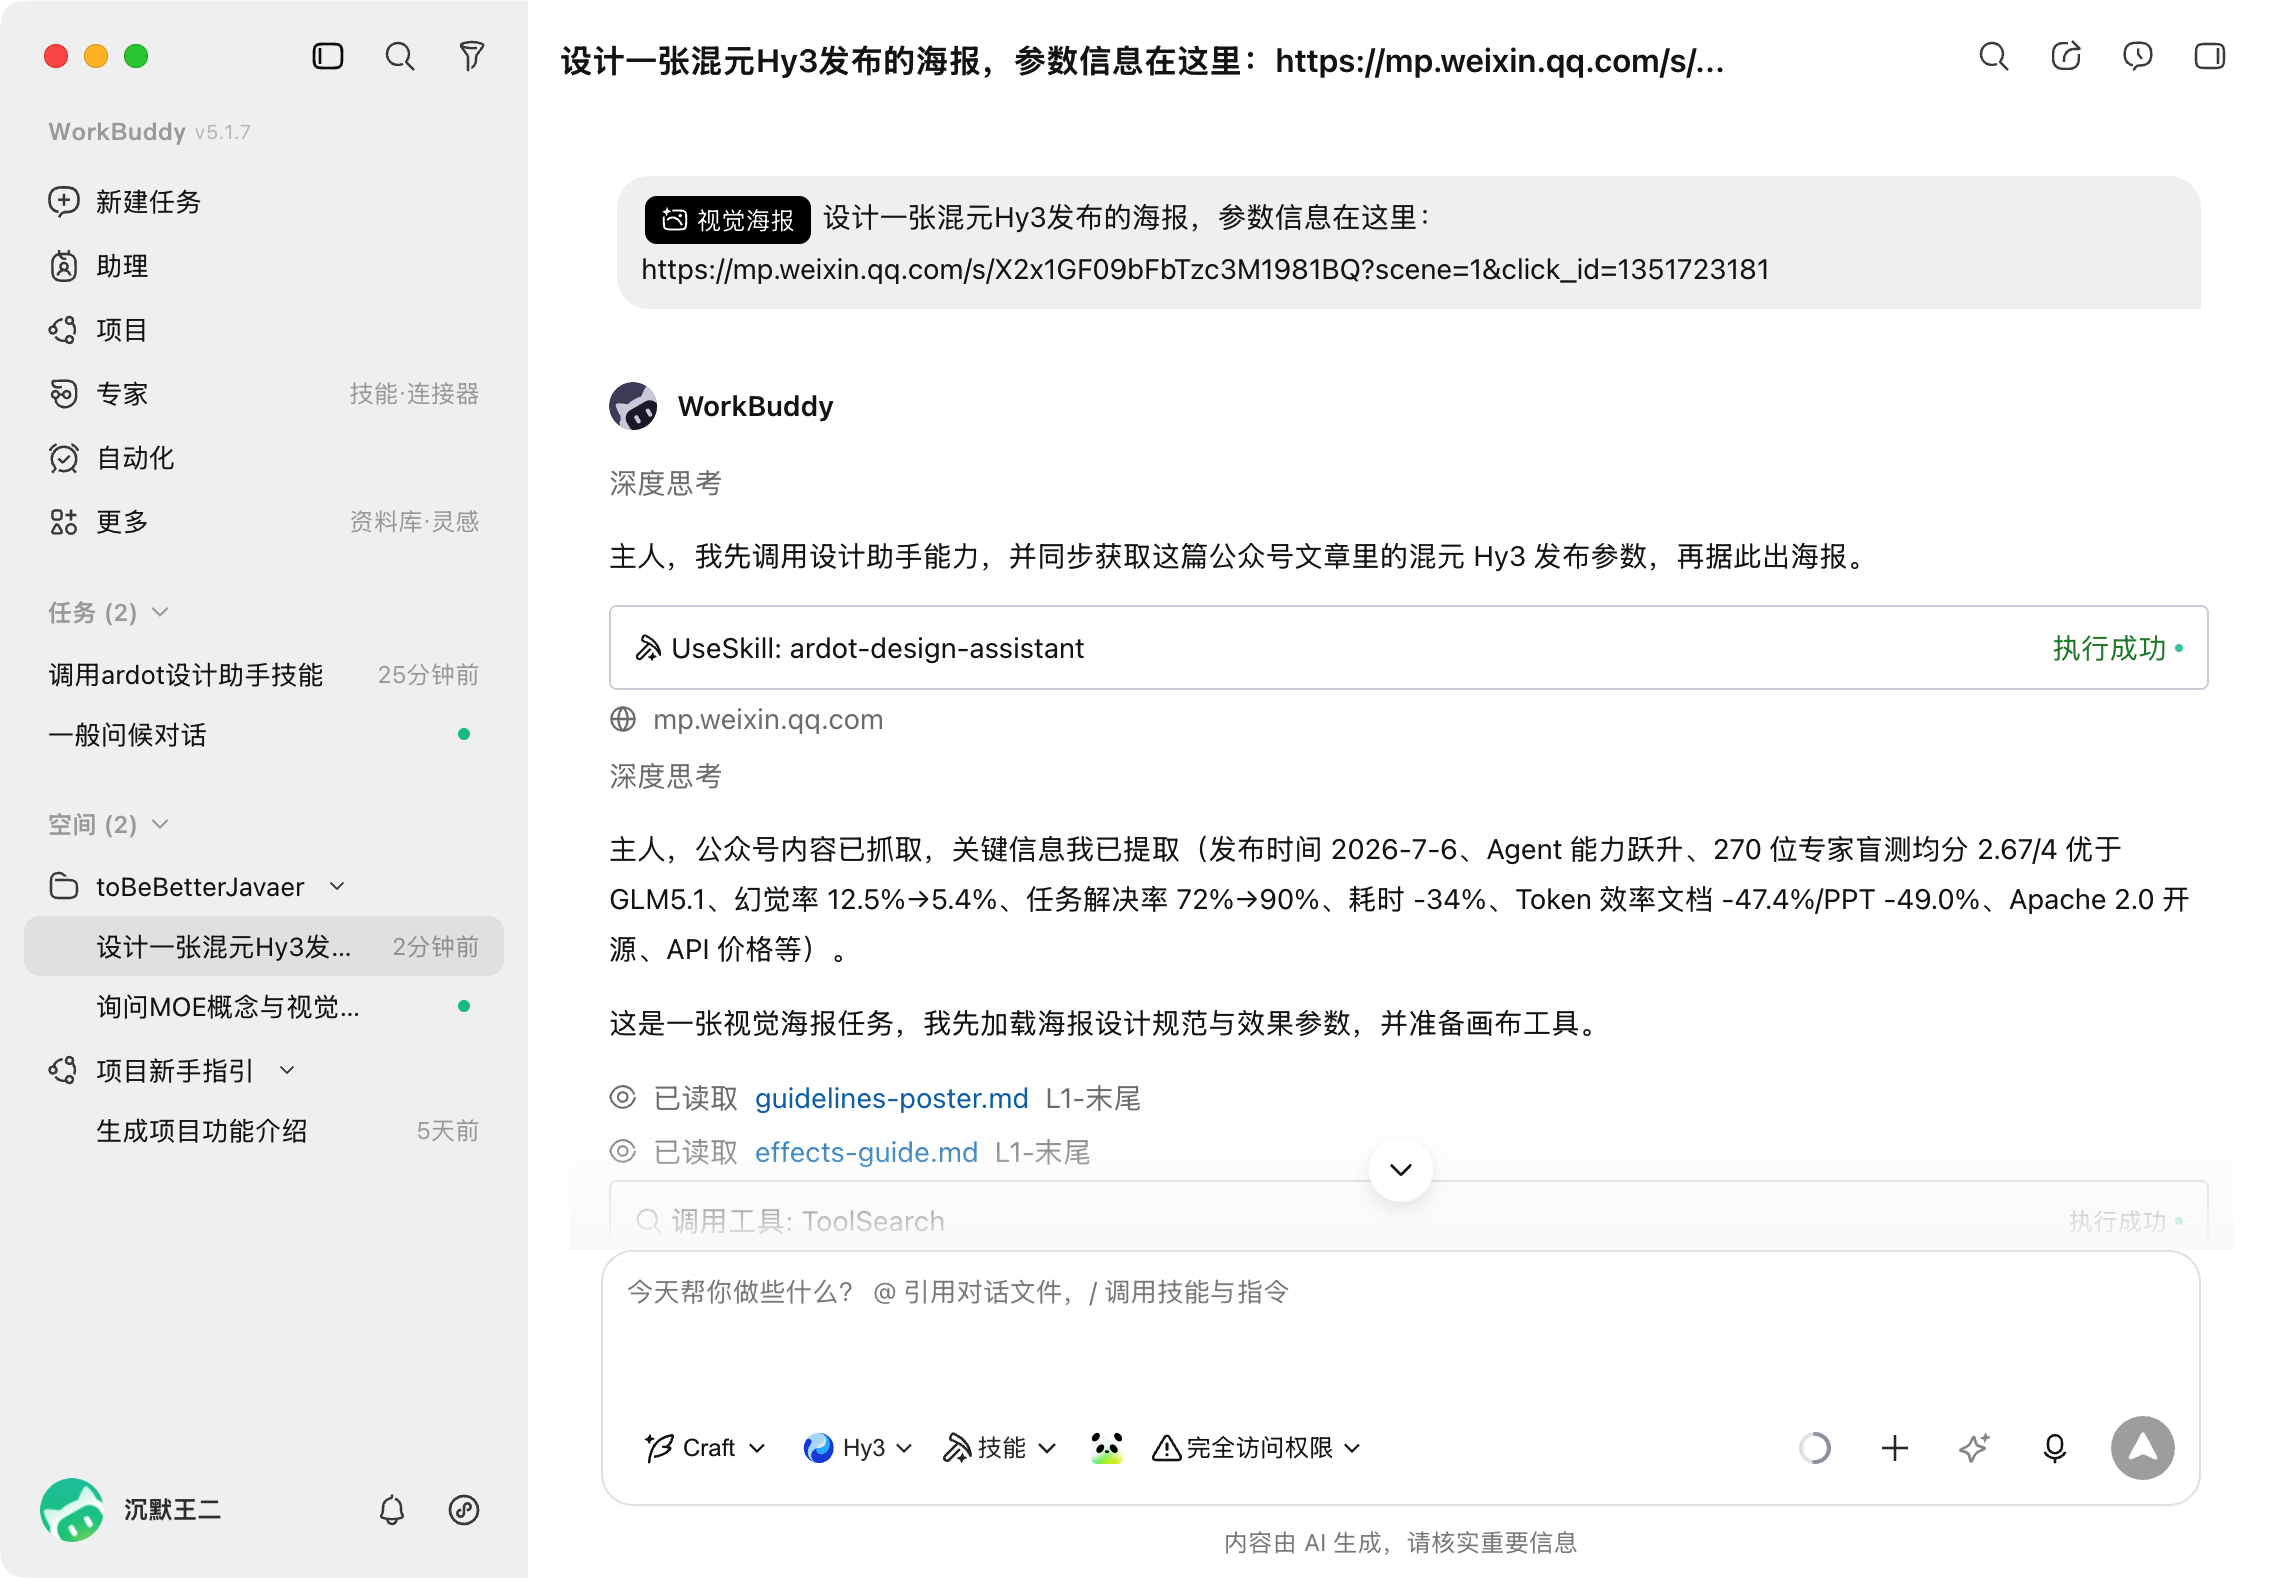Click the 专家 experts icon
This screenshot has width=2274, height=1578.
(64, 394)
